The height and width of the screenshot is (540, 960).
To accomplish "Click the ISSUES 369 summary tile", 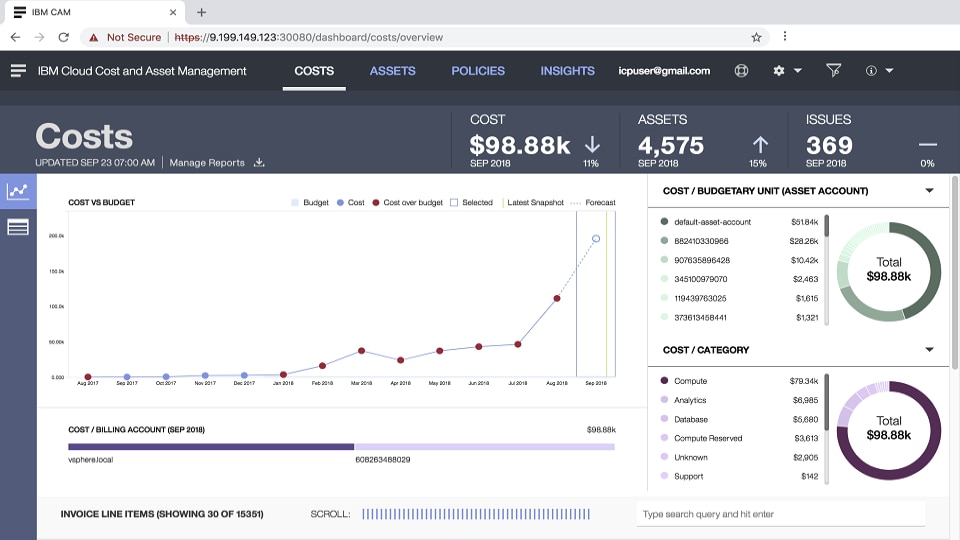I will [x=872, y=141].
